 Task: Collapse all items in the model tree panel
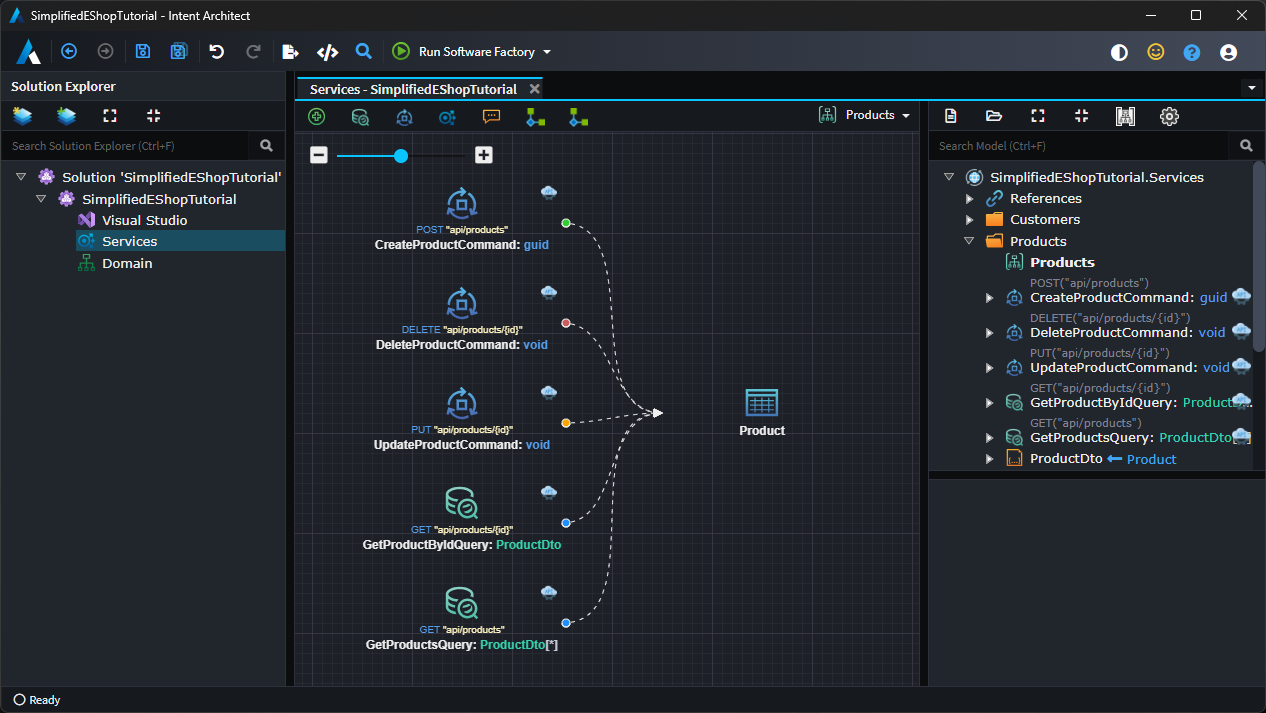[x=1081, y=116]
